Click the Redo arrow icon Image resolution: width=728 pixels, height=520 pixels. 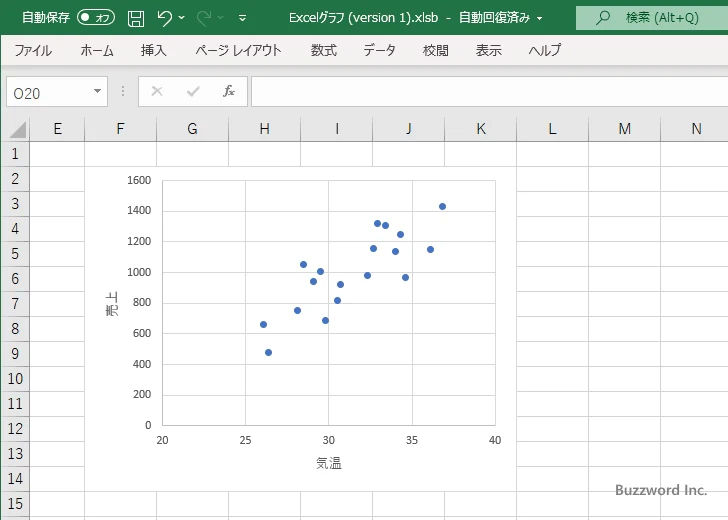(x=204, y=18)
